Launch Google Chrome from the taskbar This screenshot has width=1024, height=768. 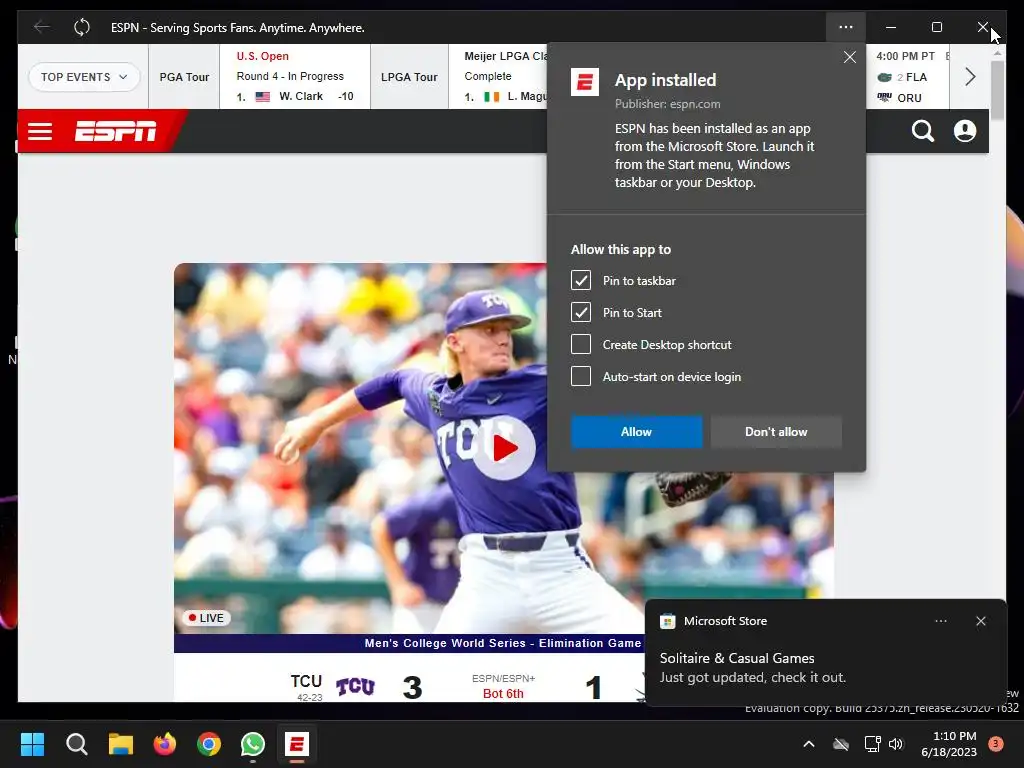coord(209,744)
